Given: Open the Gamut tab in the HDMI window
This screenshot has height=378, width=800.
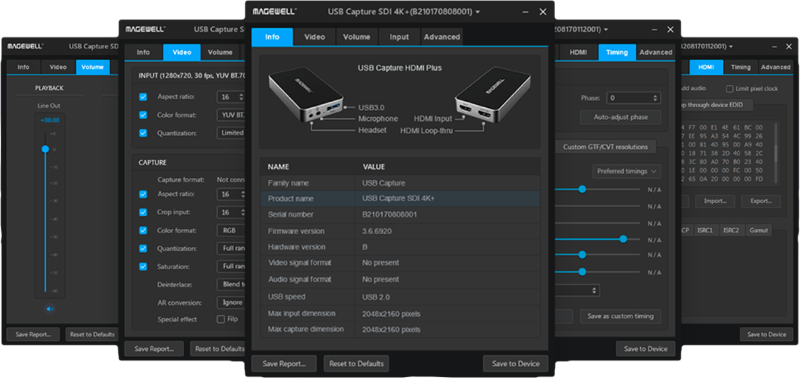Looking at the screenshot, I should (x=759, y=231).
